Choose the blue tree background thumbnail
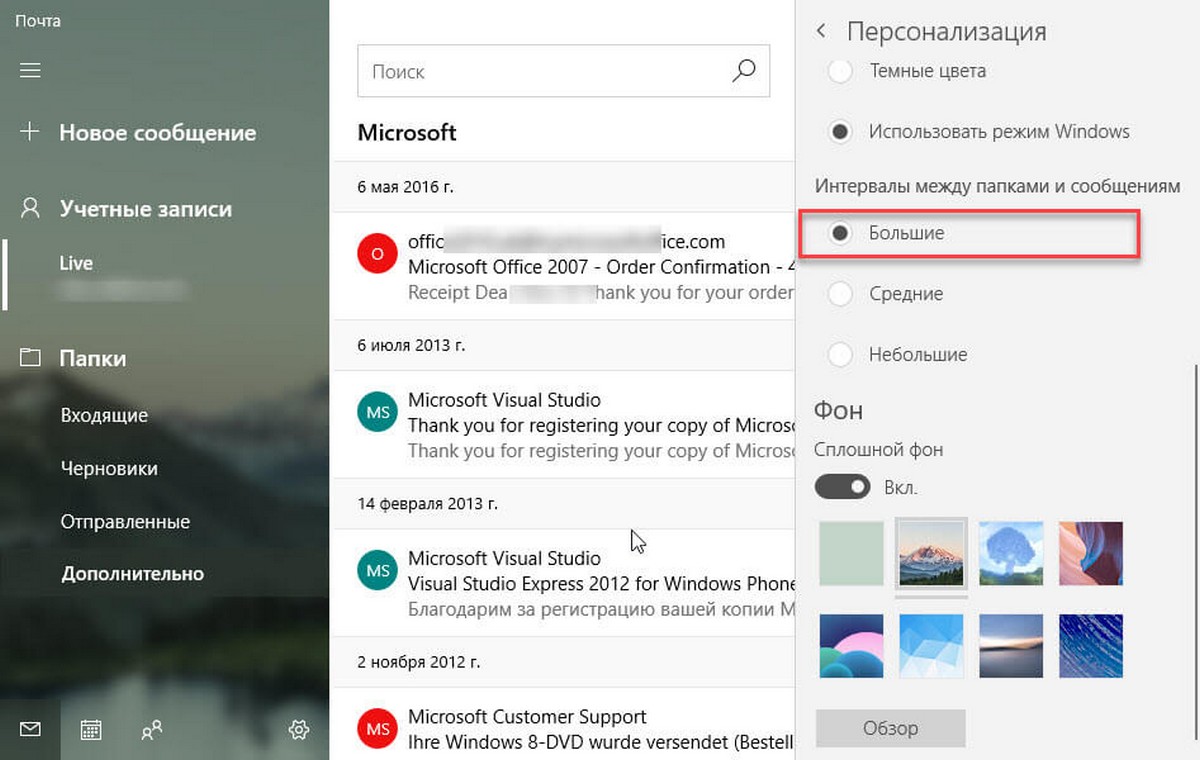Image resolution: width=1200 pixels, height=760 pixels. tap(1011, 553)
